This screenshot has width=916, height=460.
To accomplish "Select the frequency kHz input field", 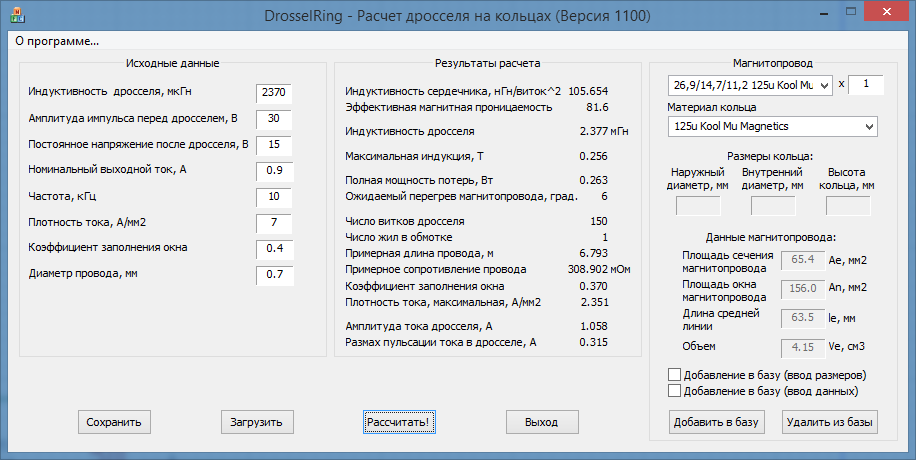I will tap(274, 196).
